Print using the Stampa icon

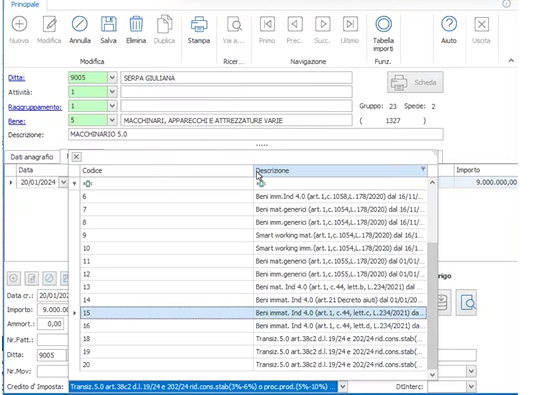tap(199, 24)
